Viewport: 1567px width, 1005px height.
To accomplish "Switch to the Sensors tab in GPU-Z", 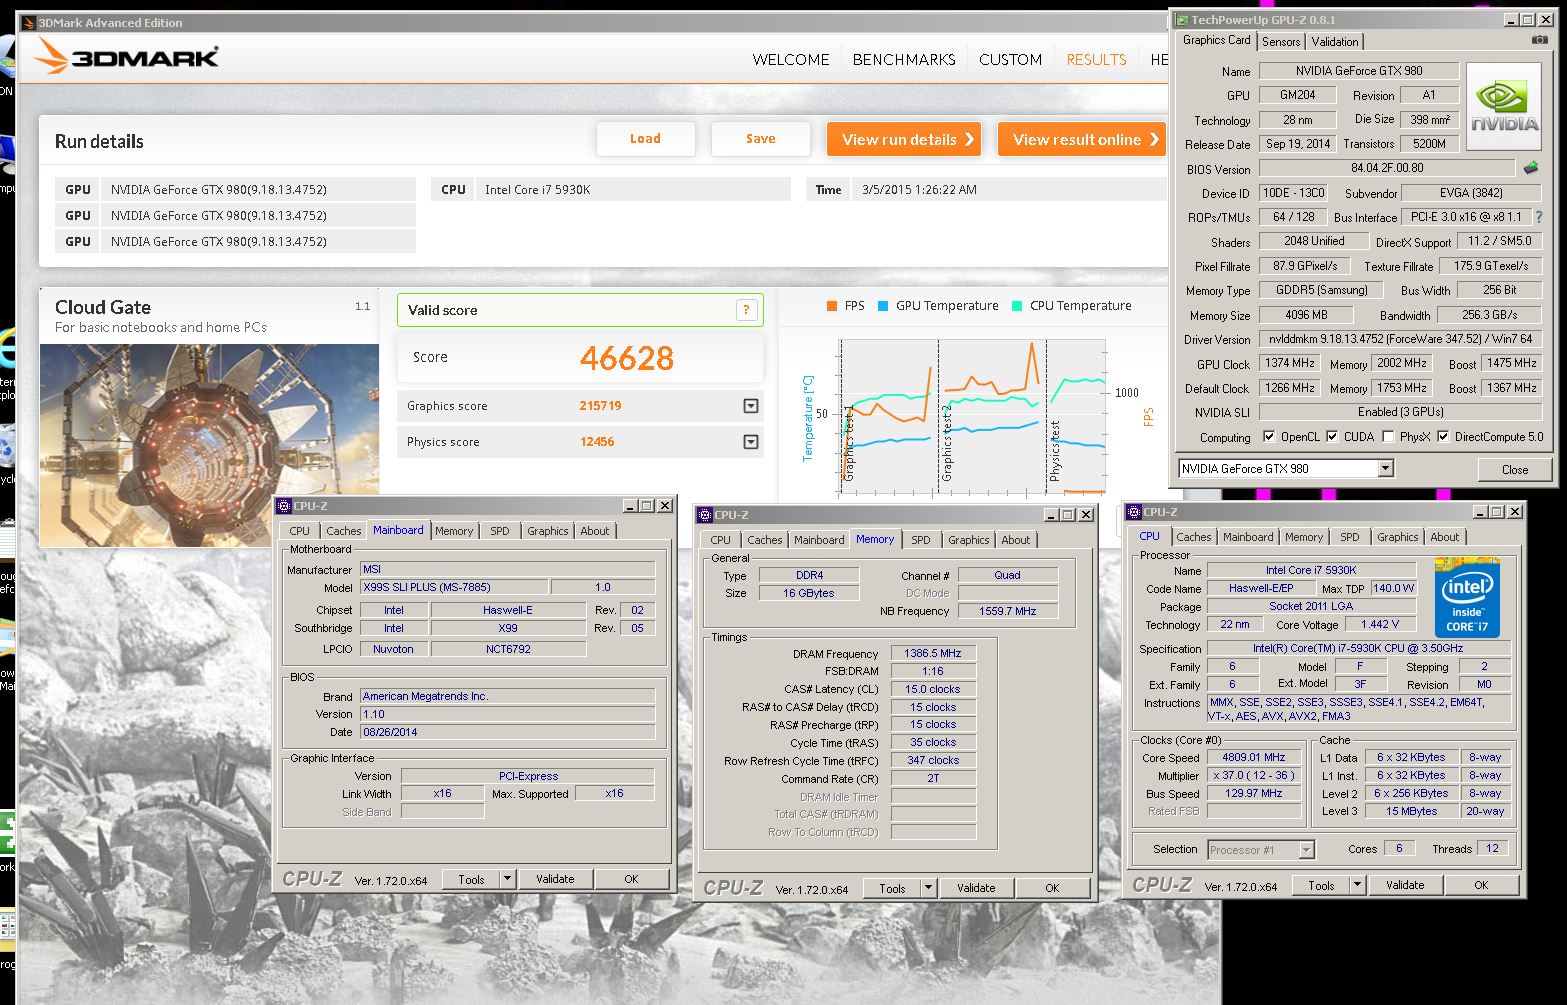I will pos(1281,42).
